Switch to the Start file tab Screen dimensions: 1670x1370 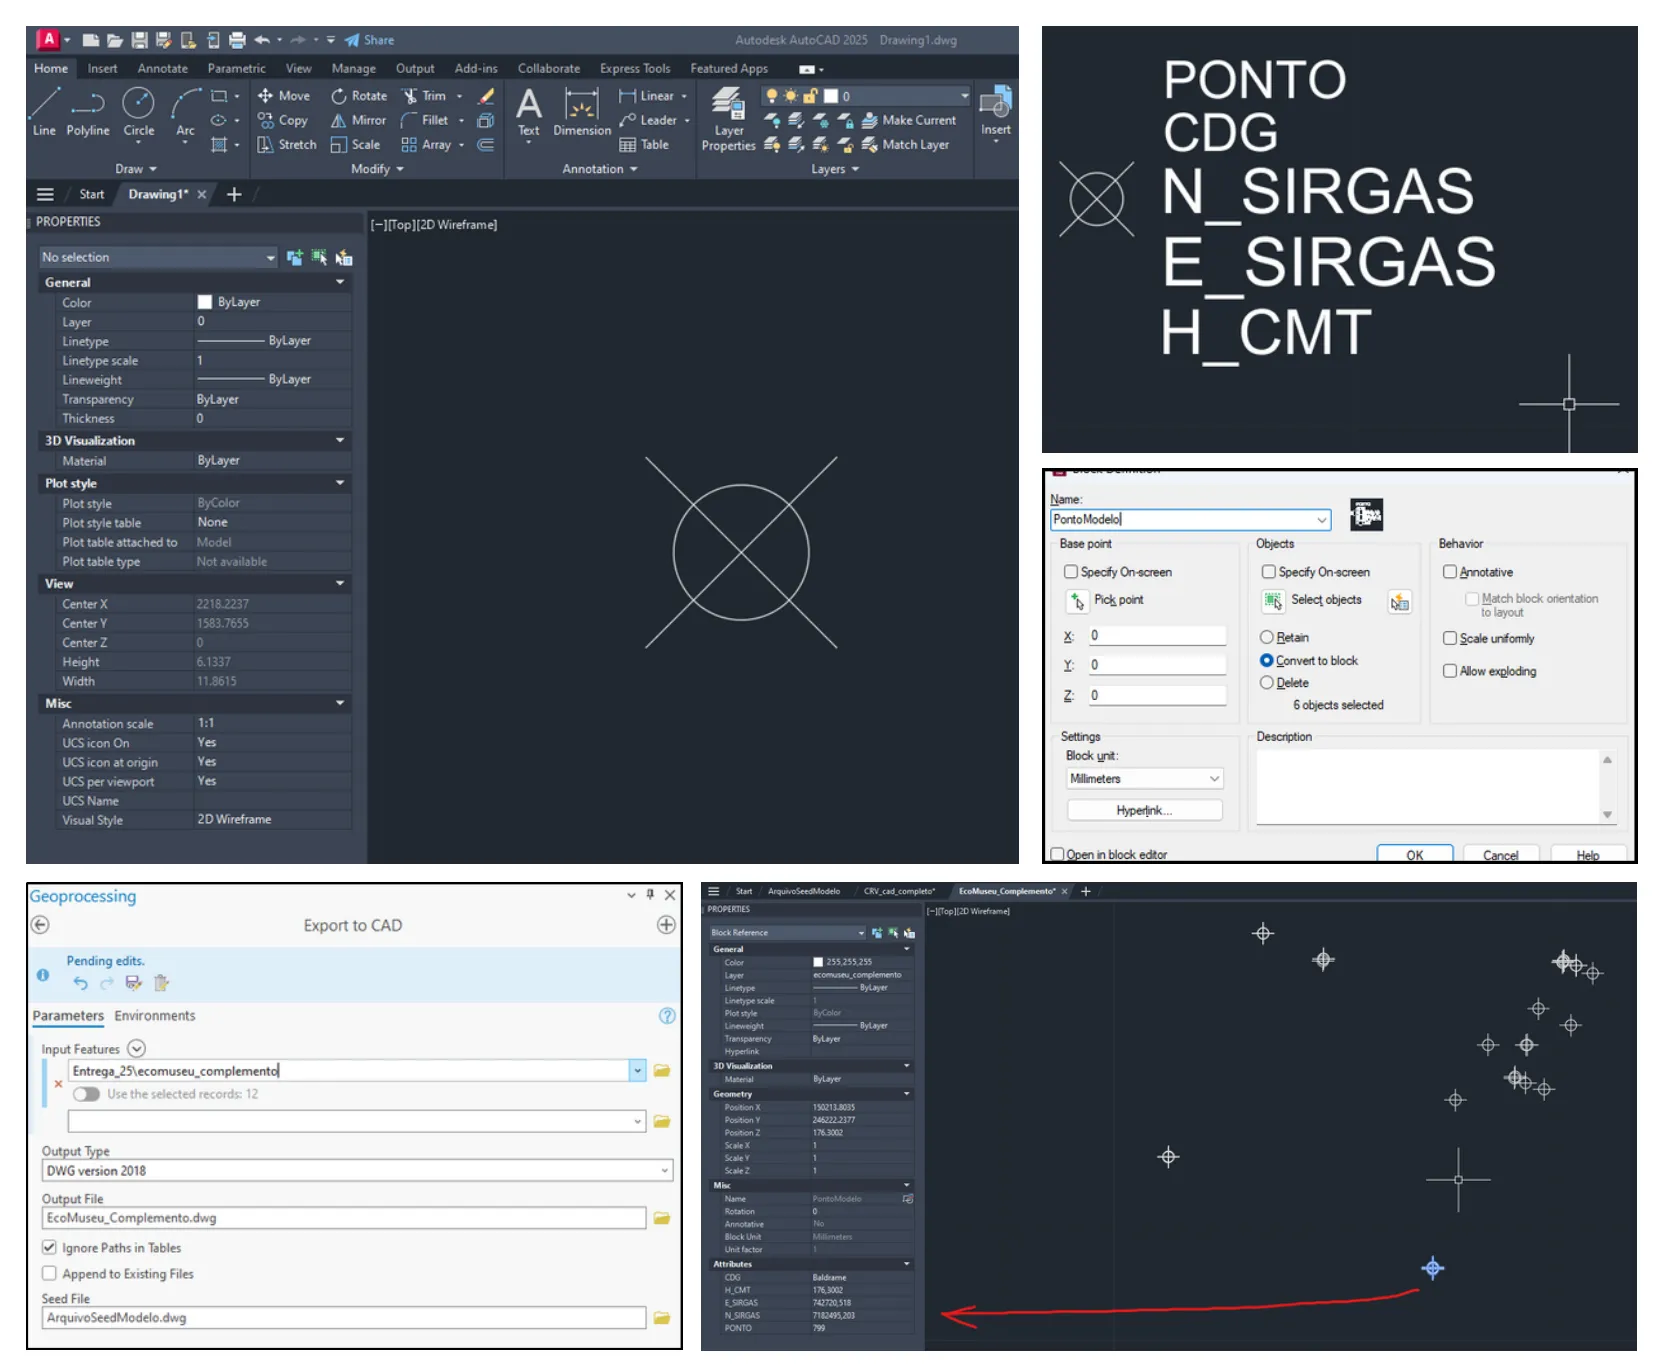(x=92, y=194)
